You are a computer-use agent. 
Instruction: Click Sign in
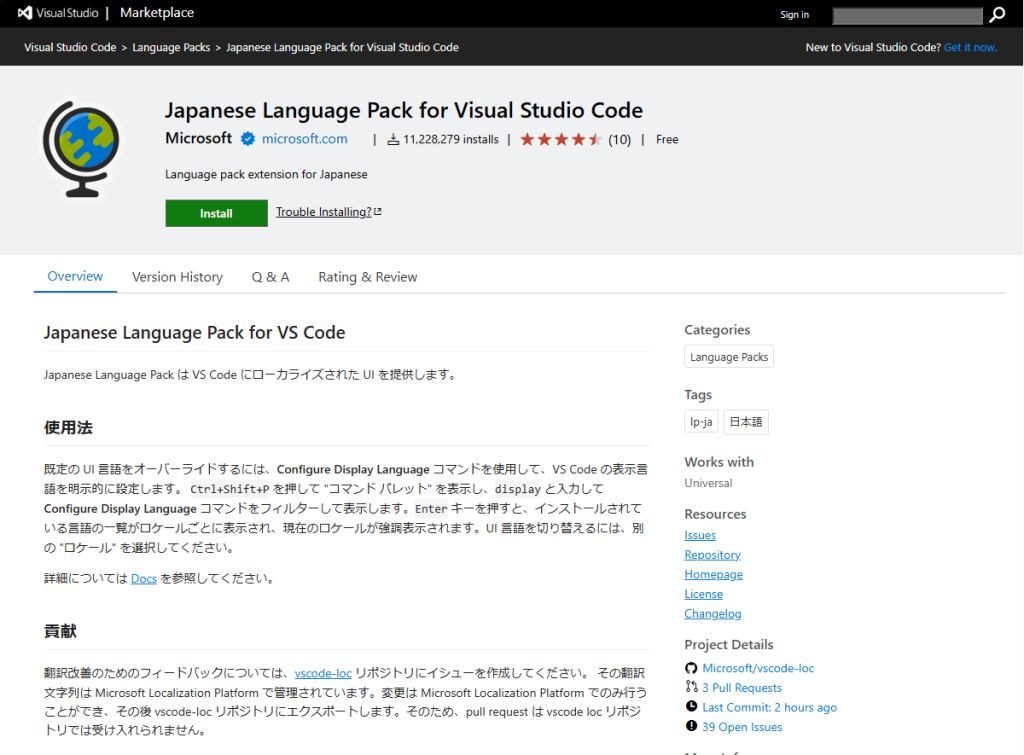pyautogui.click(x=794, y=14)
